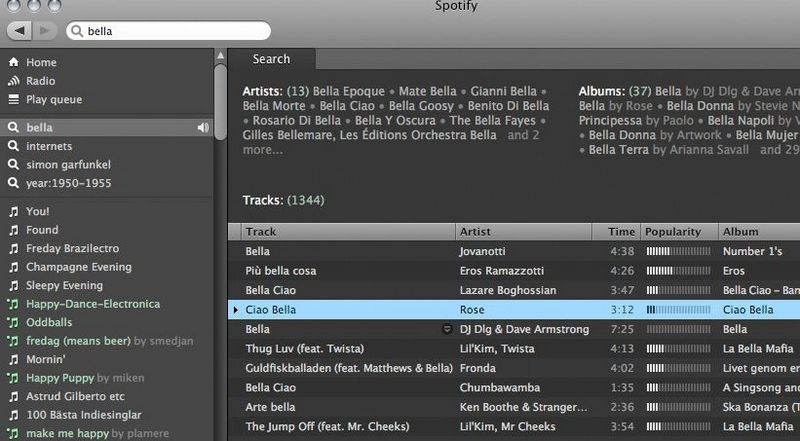Click the Home house icon in sidebar
This screenshot has width=800, height=441.
[x=14, y=62]
